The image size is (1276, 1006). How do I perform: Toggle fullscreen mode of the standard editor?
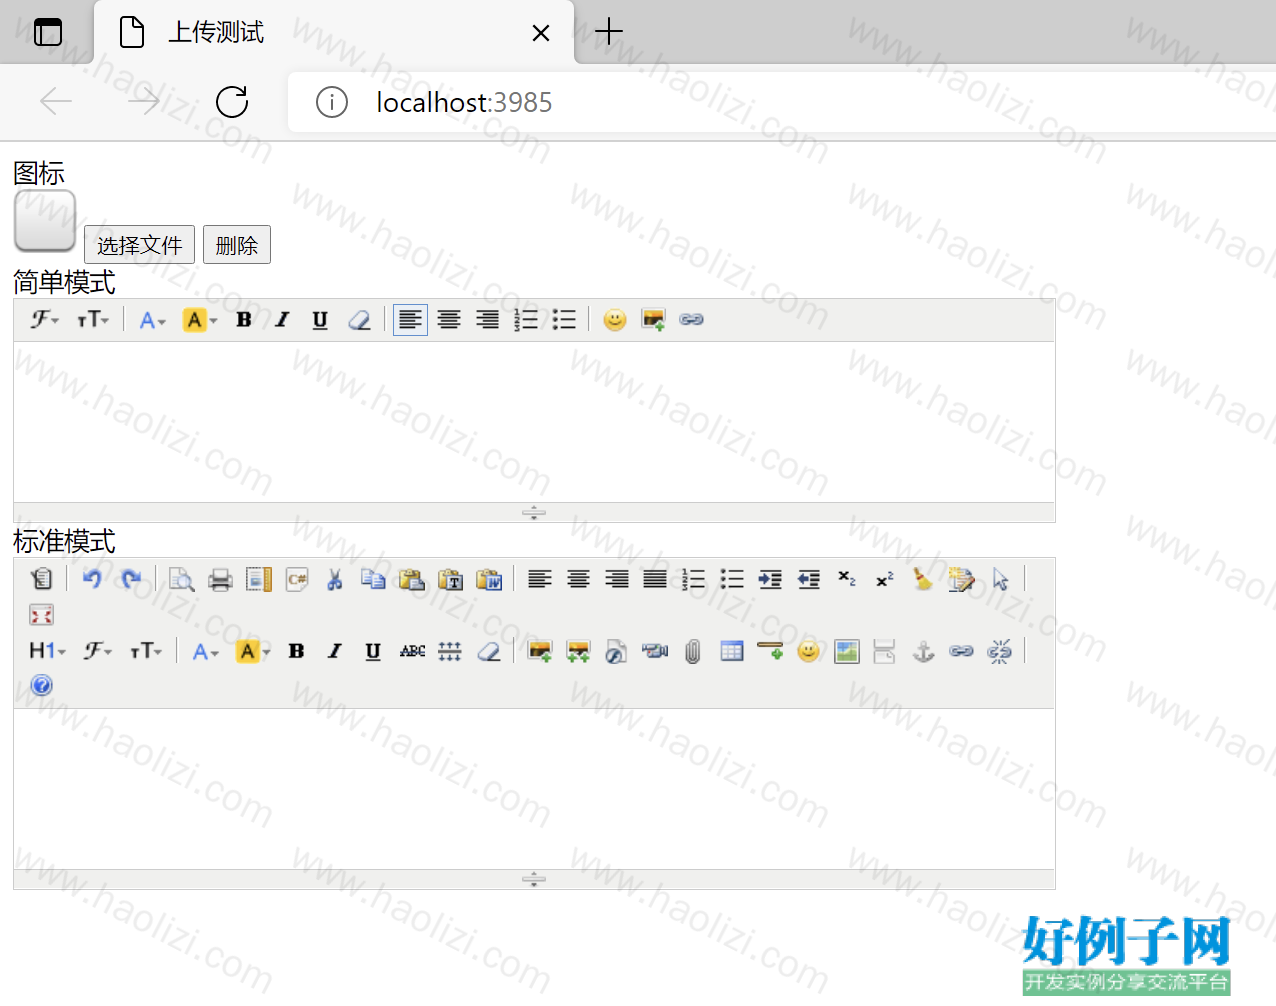(42, 614)
